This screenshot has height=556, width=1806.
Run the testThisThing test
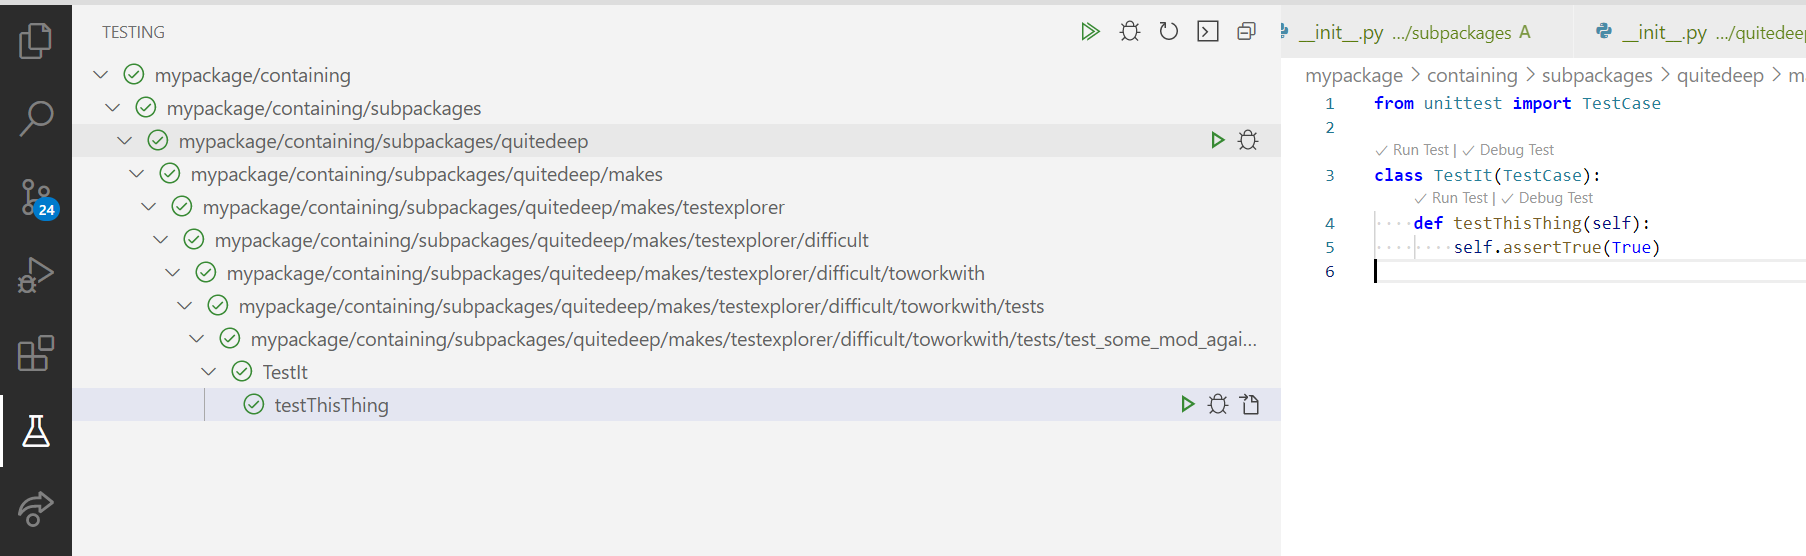click(1187, 405)
